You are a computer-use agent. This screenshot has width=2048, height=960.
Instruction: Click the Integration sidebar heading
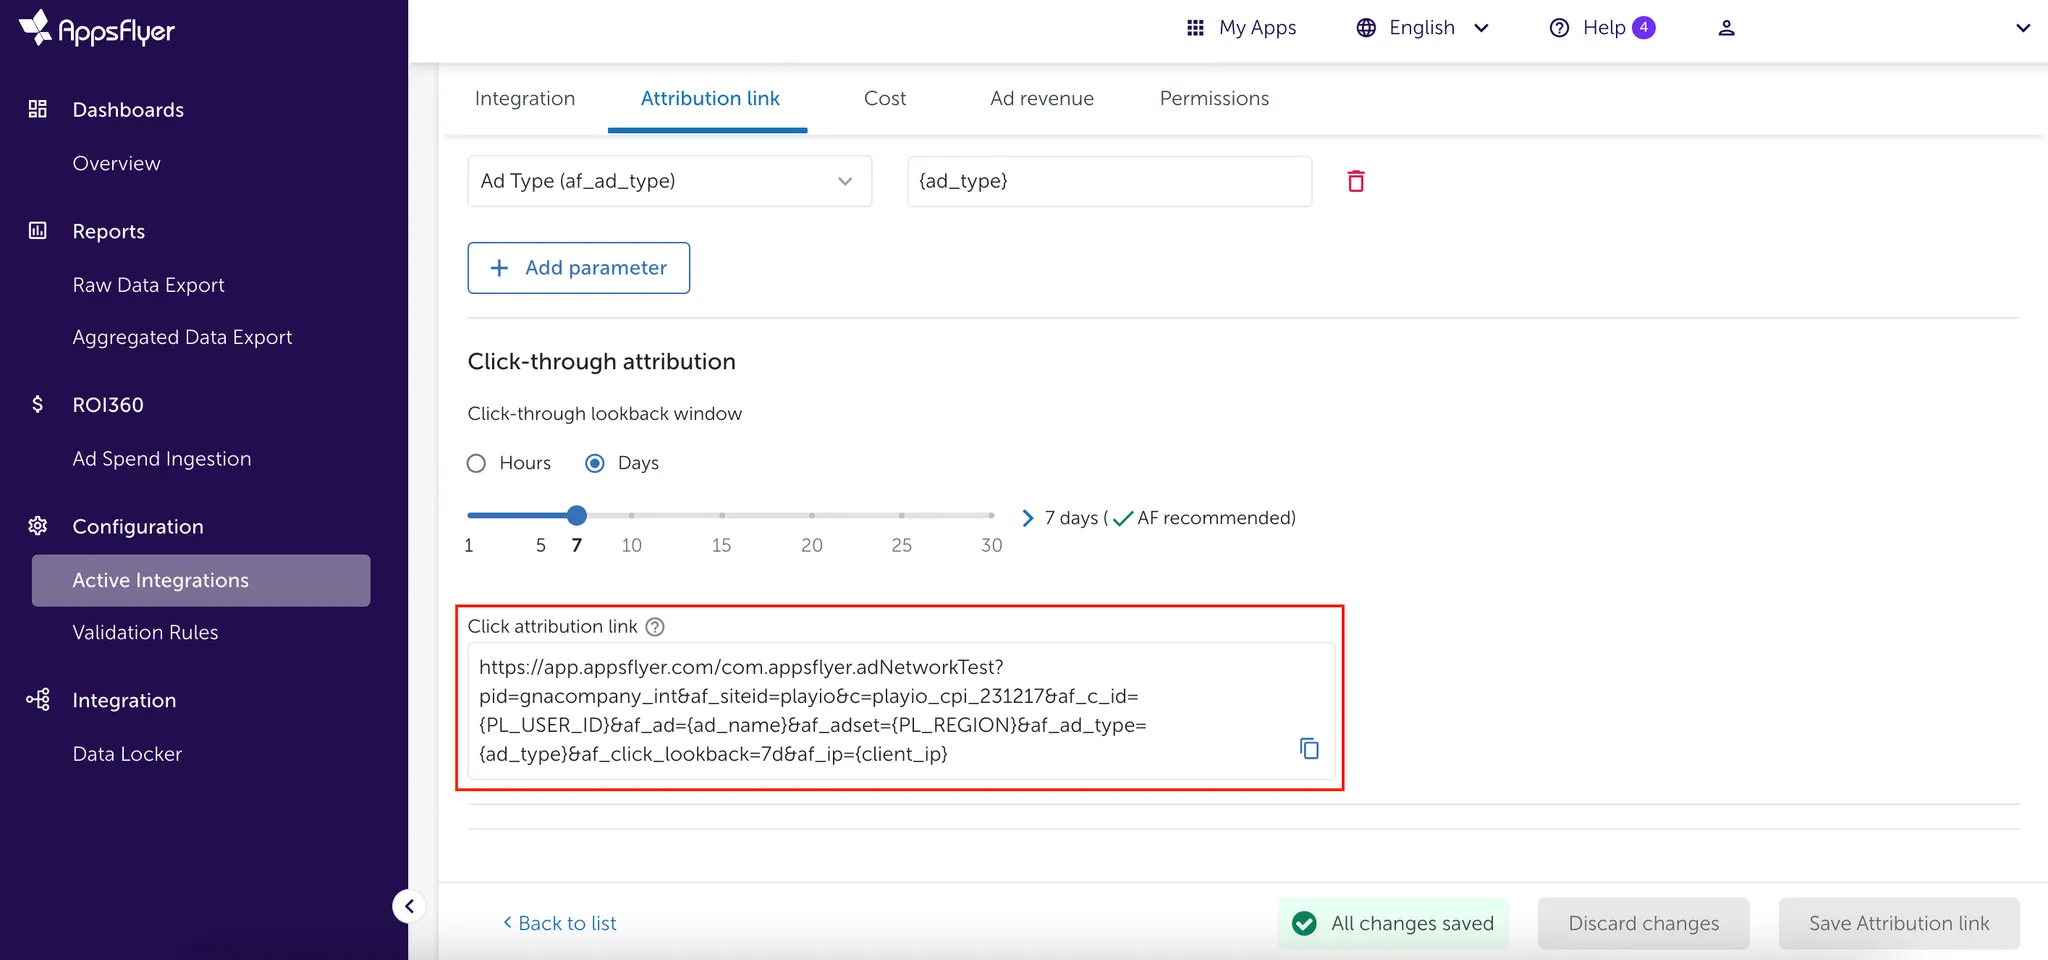tap(124, 700)
